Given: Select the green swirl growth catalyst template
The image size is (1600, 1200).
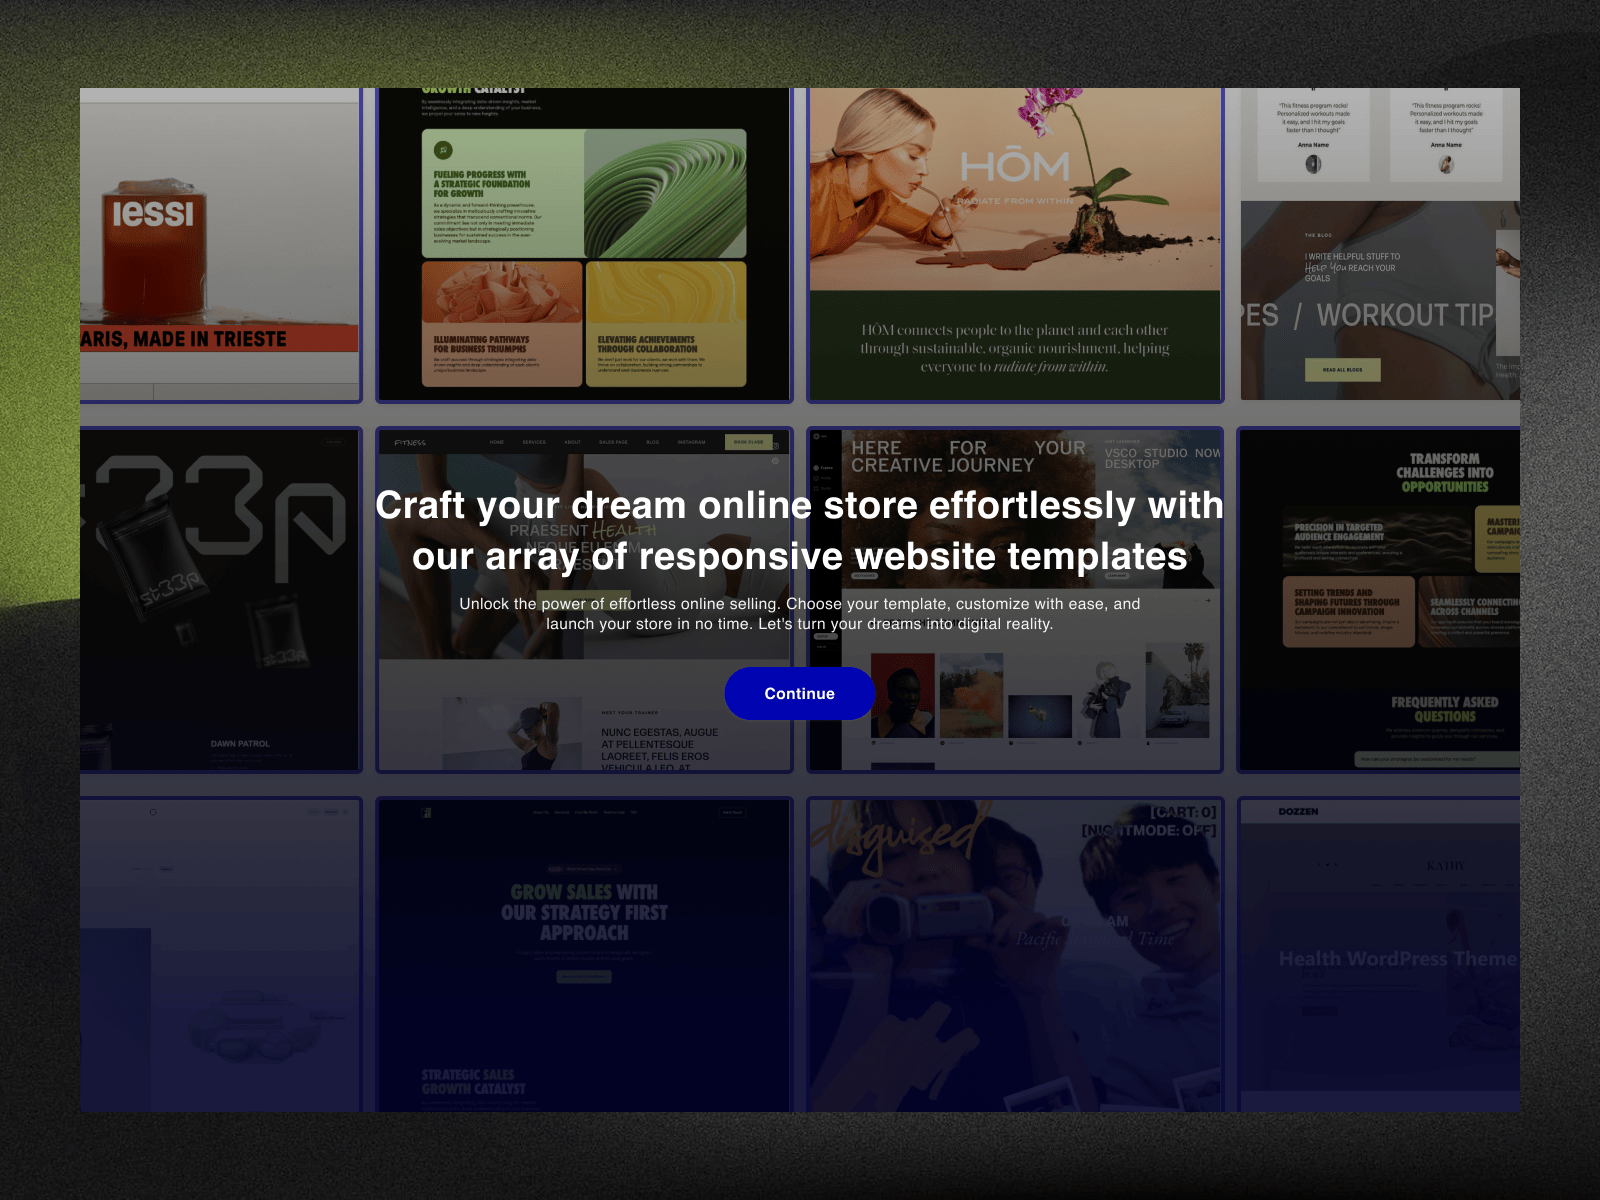Looking at the screenshot, I should [x=584, y=245].
